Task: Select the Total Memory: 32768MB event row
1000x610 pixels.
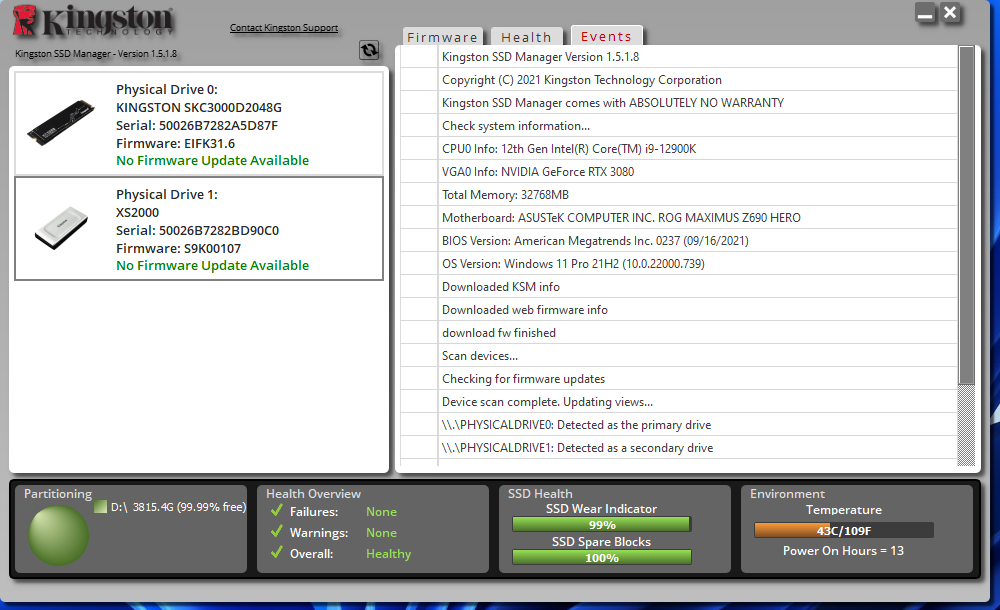Action: coord(679,195)
